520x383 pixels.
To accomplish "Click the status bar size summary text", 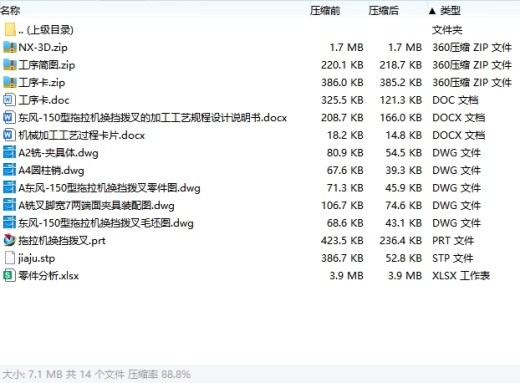I will [x=96, y=374].
